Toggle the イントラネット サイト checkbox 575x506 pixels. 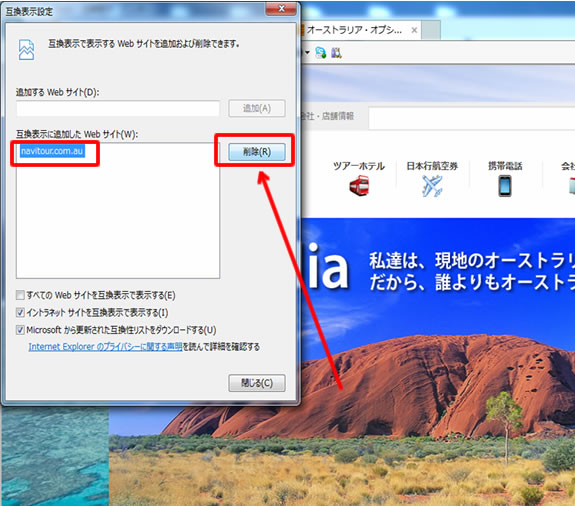20,312
